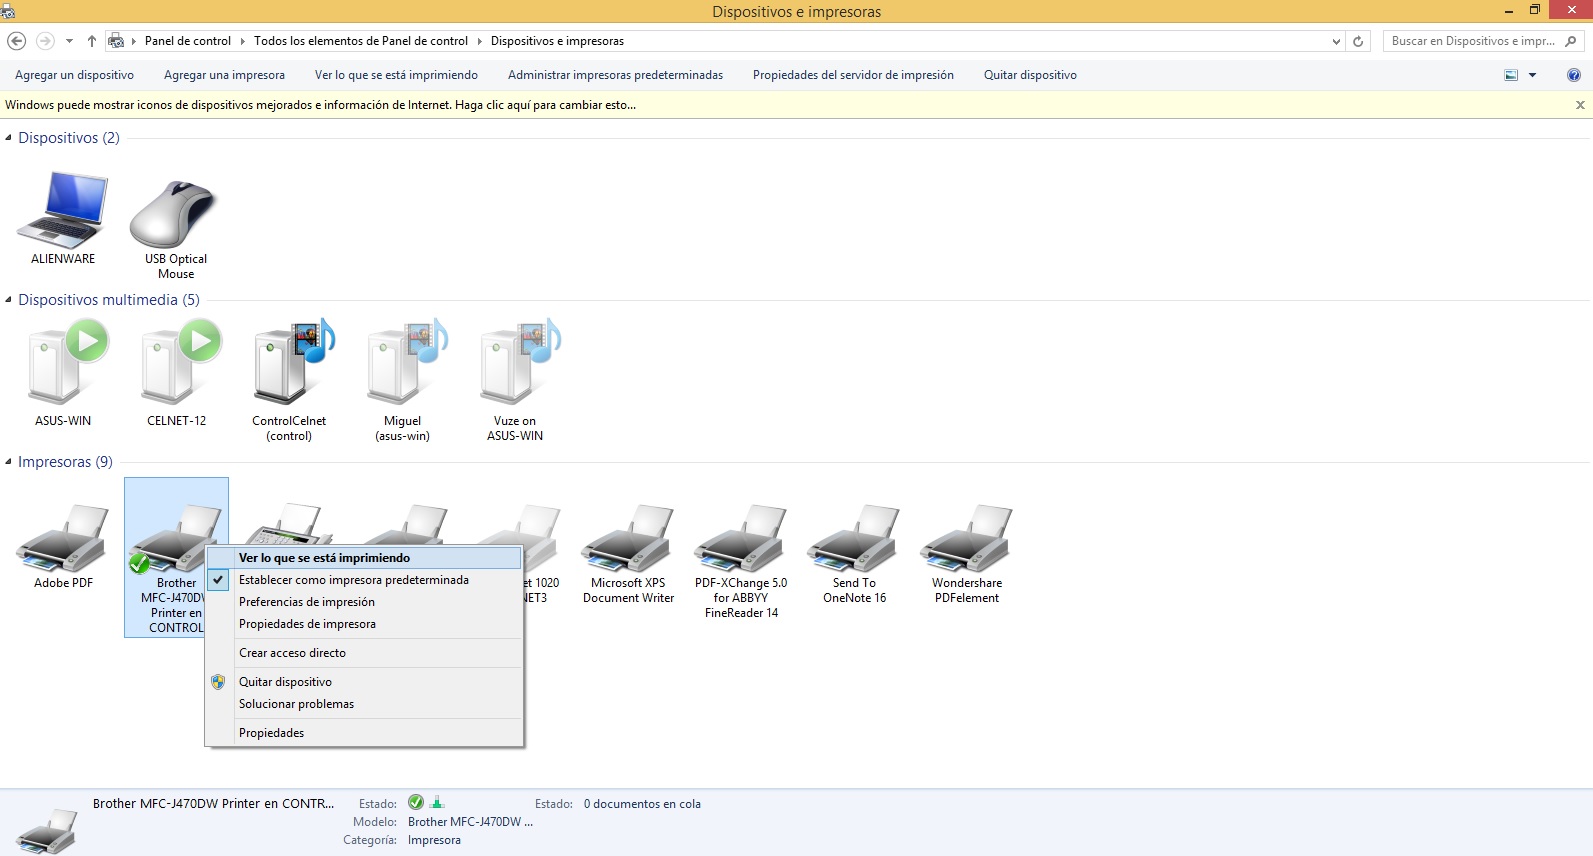Open the ASUS-WIN multimedia device

[63, 365]
